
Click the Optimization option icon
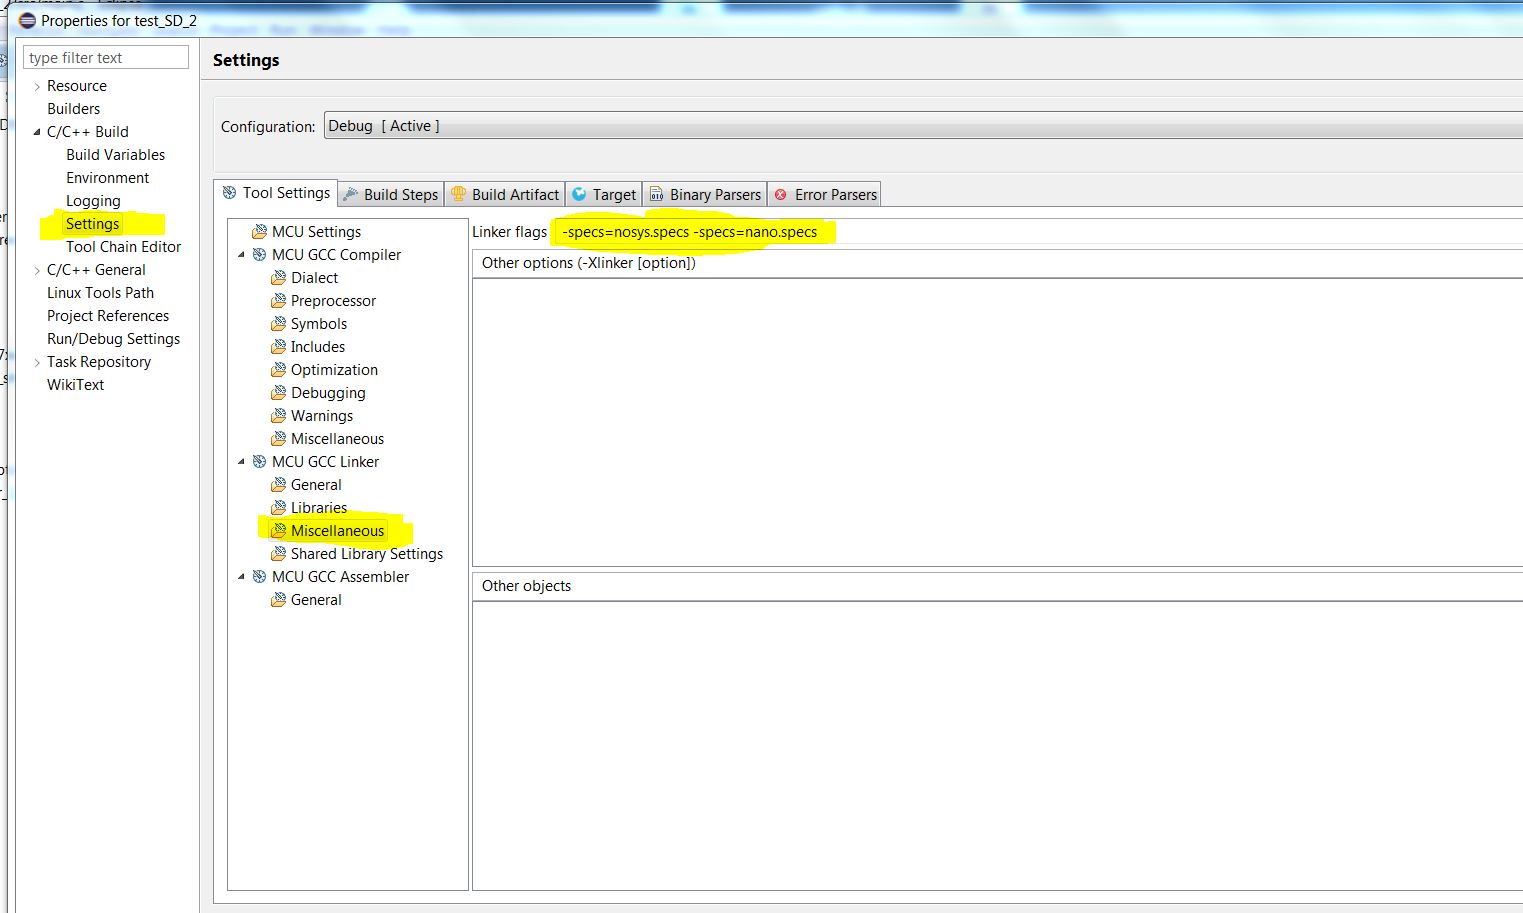pyautogui.click(x=278, y=370)
